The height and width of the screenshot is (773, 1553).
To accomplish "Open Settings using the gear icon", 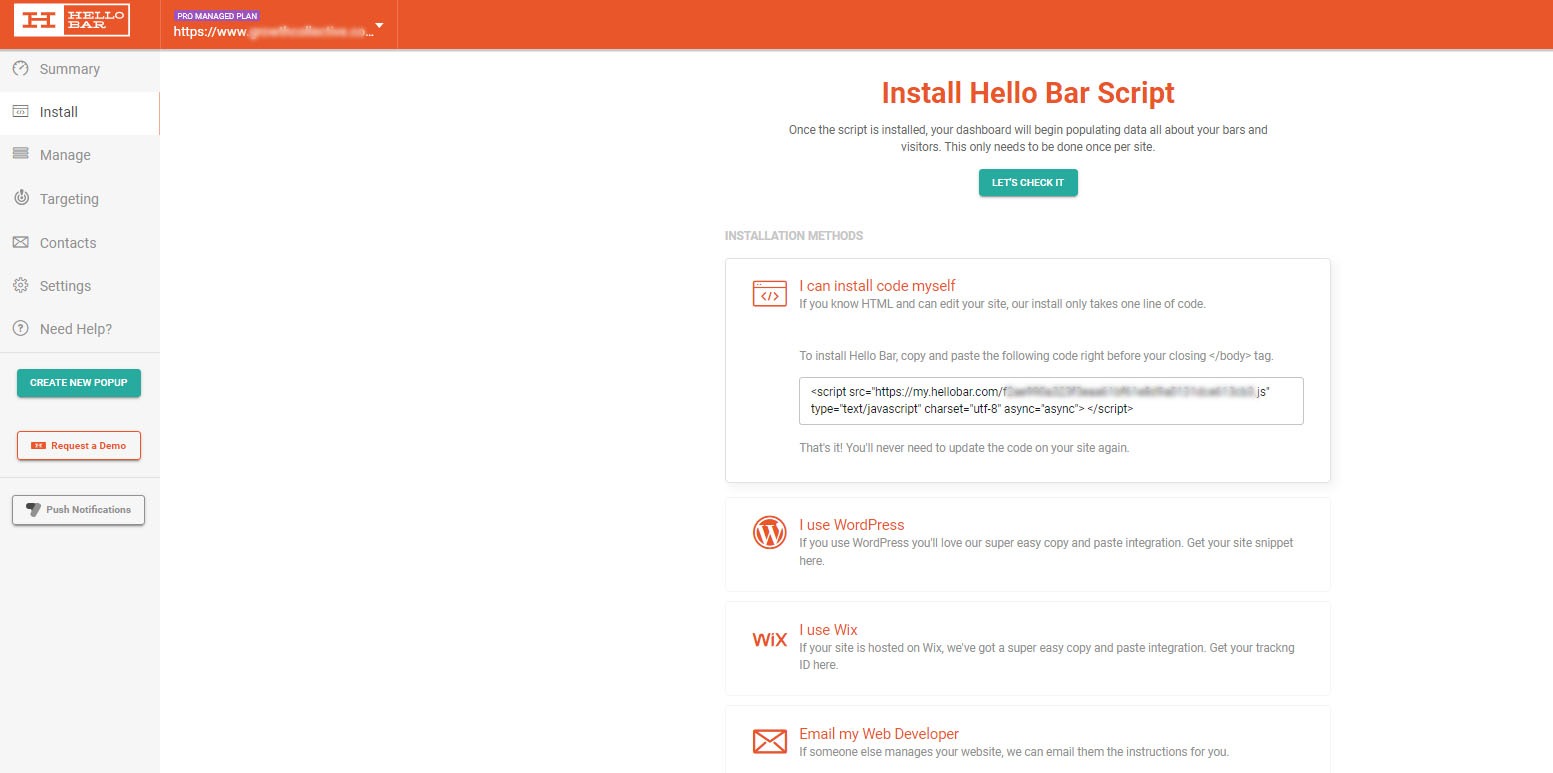I will pyautogui.click(x=22, y=285).
